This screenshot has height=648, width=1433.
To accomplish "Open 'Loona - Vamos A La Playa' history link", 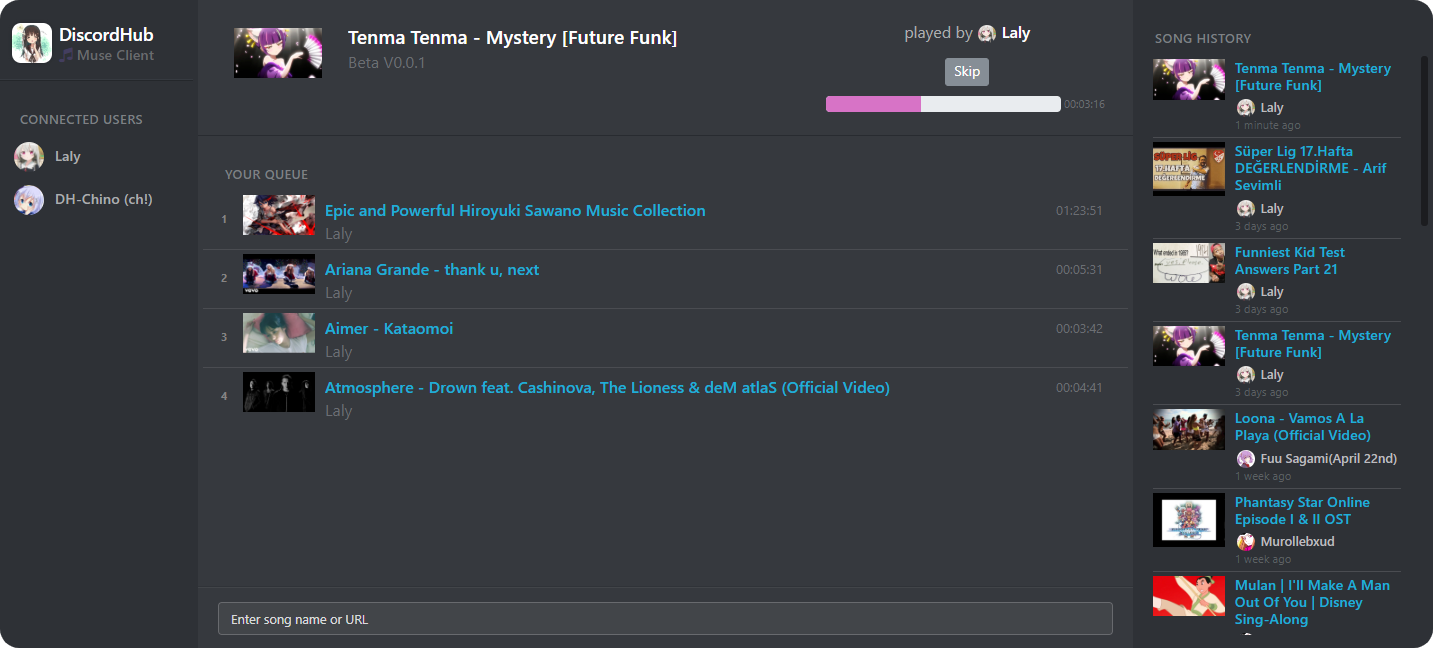I will (1302, 427).
